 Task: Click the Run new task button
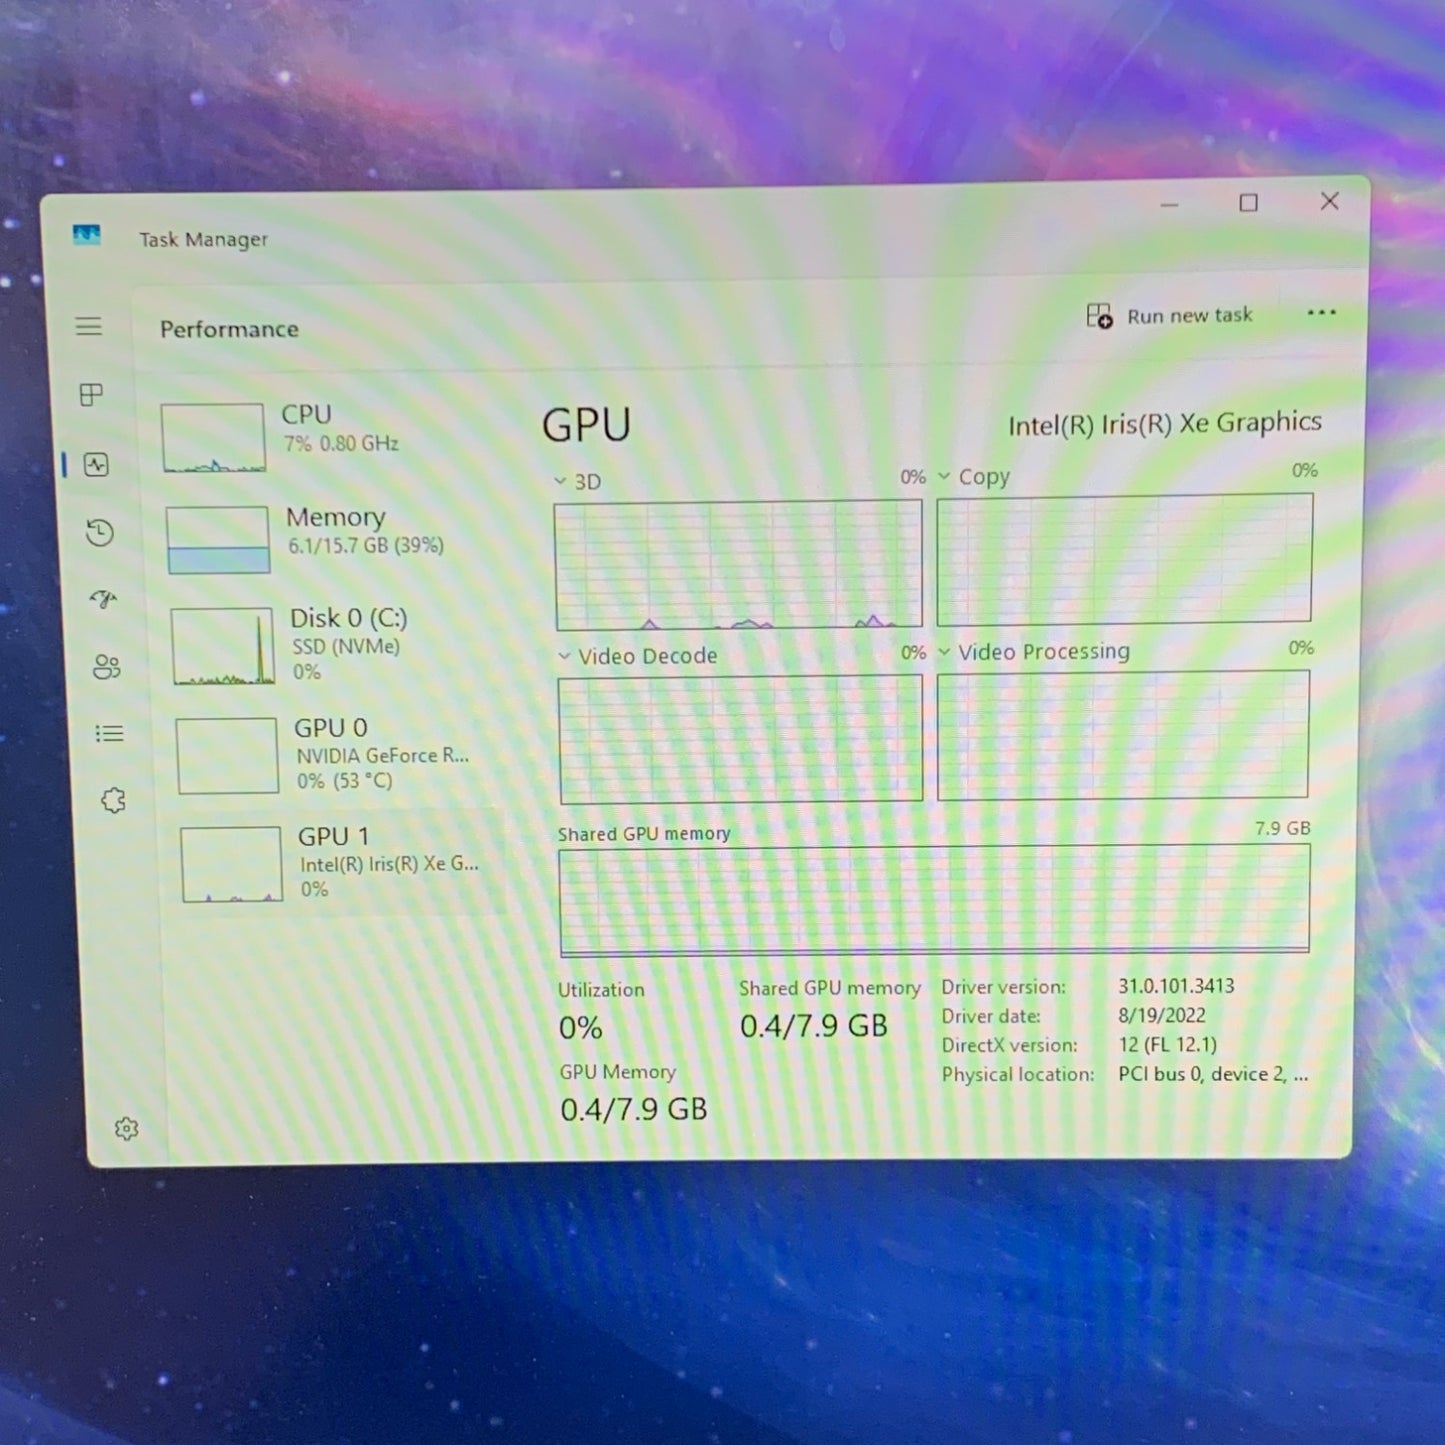pyautogui.click(x=1172, y=315)
